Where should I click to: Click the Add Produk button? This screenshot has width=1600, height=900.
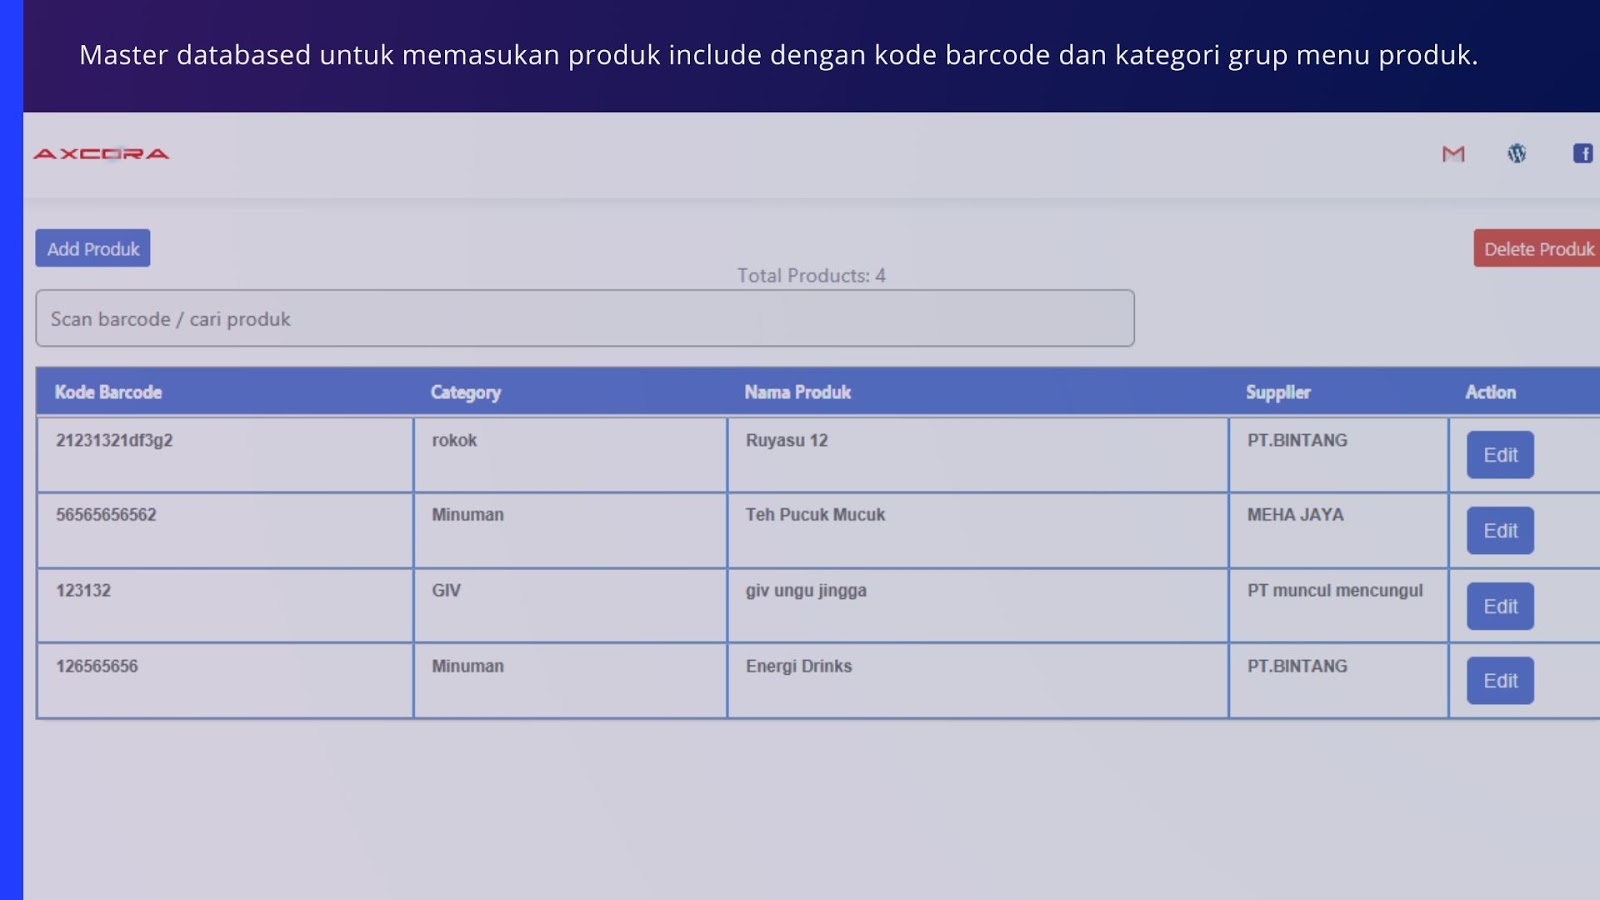coord(93,248)
